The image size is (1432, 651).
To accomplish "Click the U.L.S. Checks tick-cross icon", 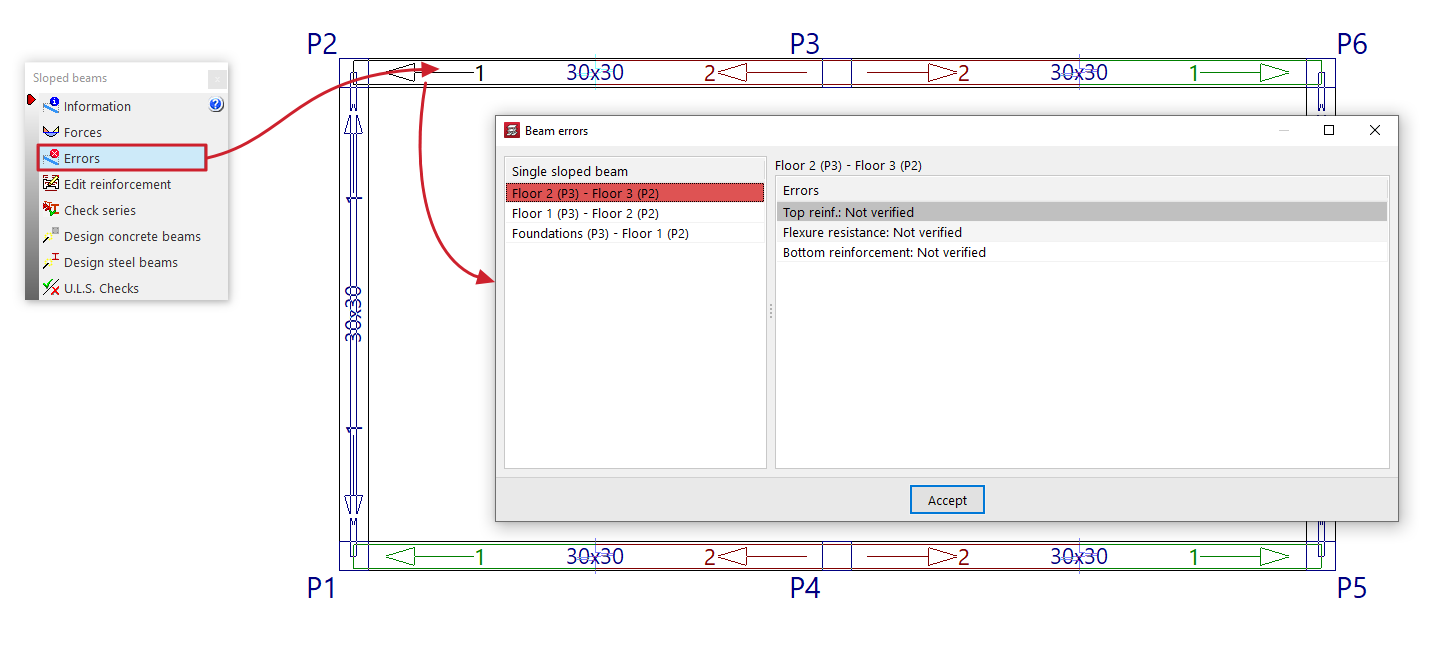I will click(x=51, y=287).
